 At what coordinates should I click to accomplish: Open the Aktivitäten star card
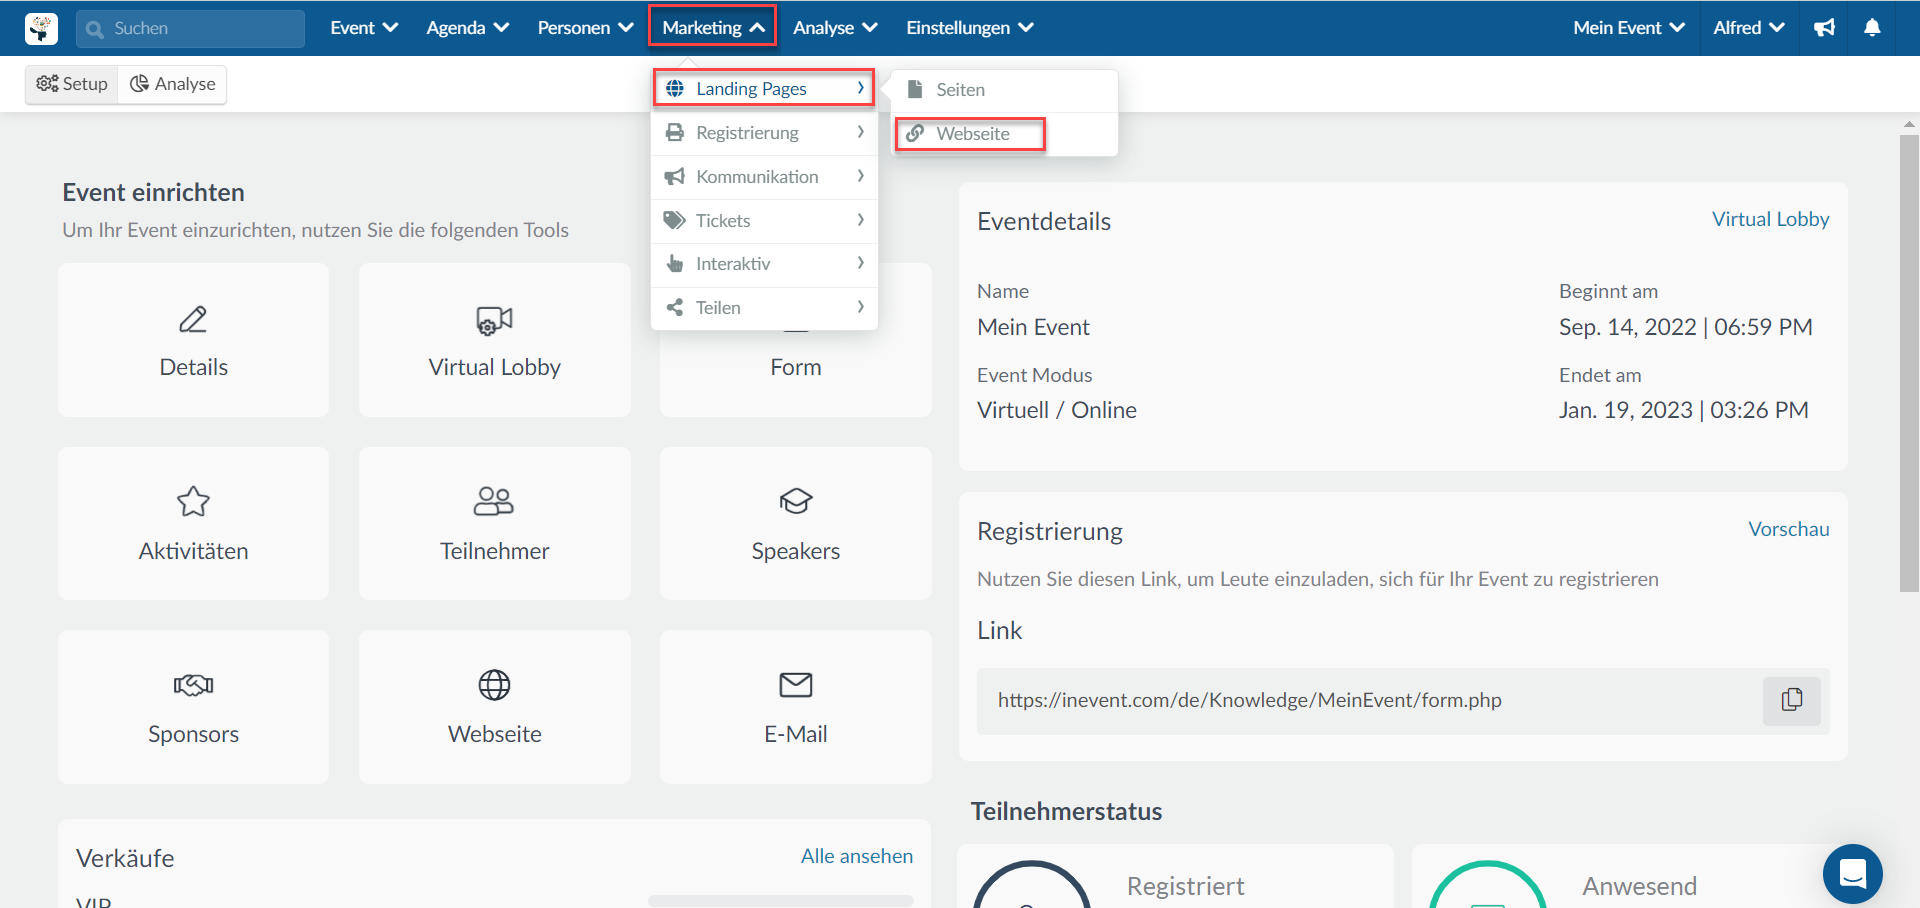(194, 523)
